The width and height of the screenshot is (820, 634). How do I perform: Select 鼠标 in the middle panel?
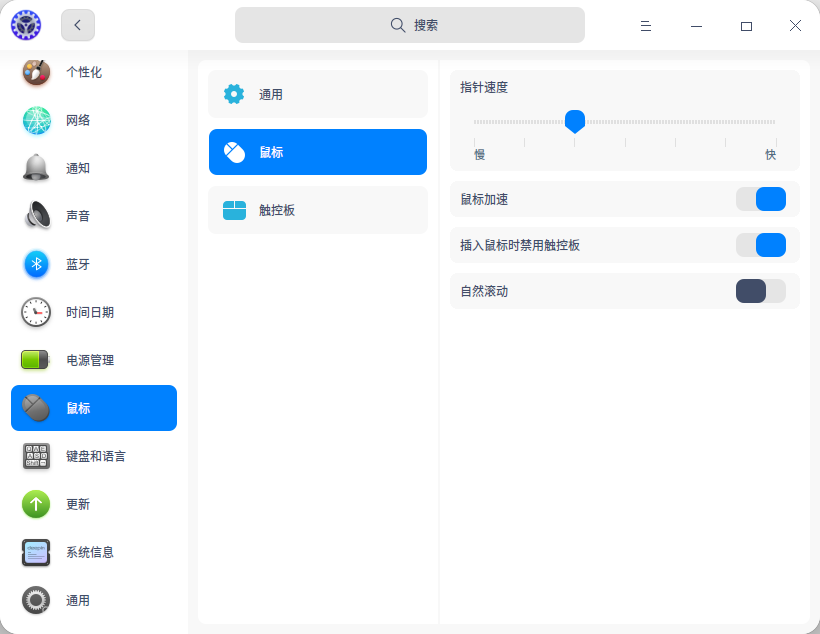317,152
